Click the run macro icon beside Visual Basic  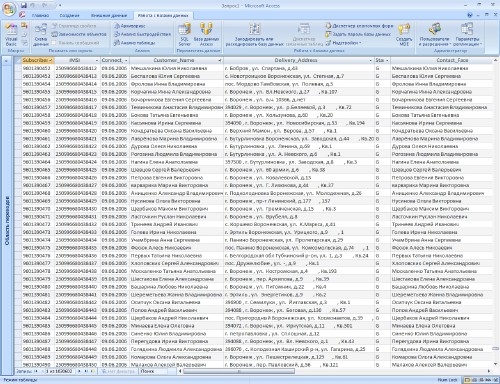point(24,25)
